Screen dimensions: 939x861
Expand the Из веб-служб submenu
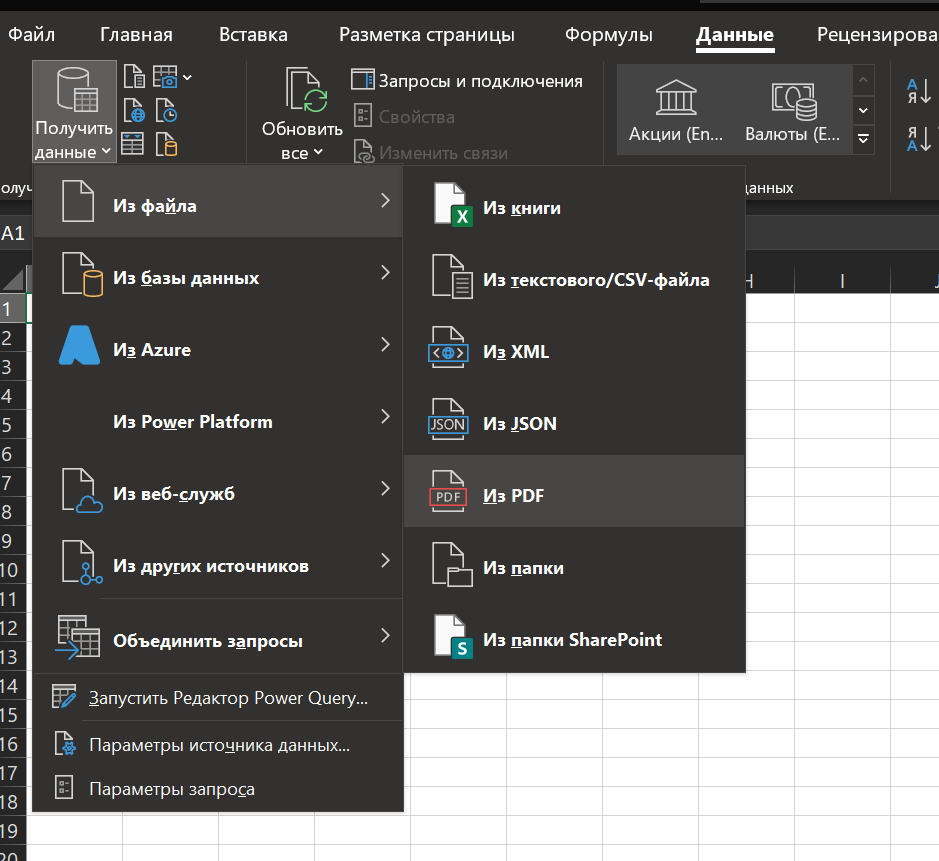(218, 490)
